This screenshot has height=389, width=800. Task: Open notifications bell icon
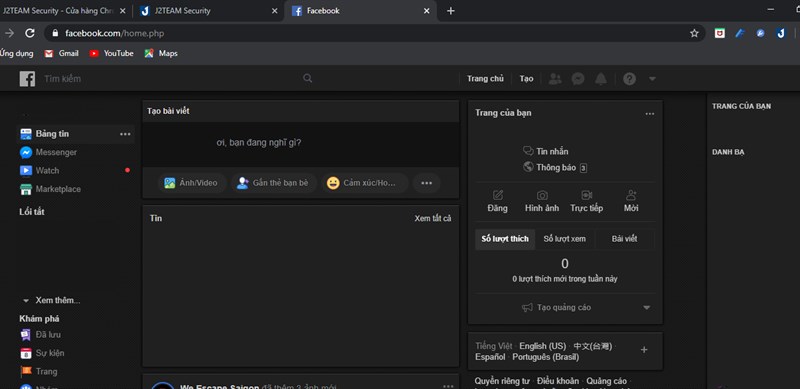coord(601,79)
